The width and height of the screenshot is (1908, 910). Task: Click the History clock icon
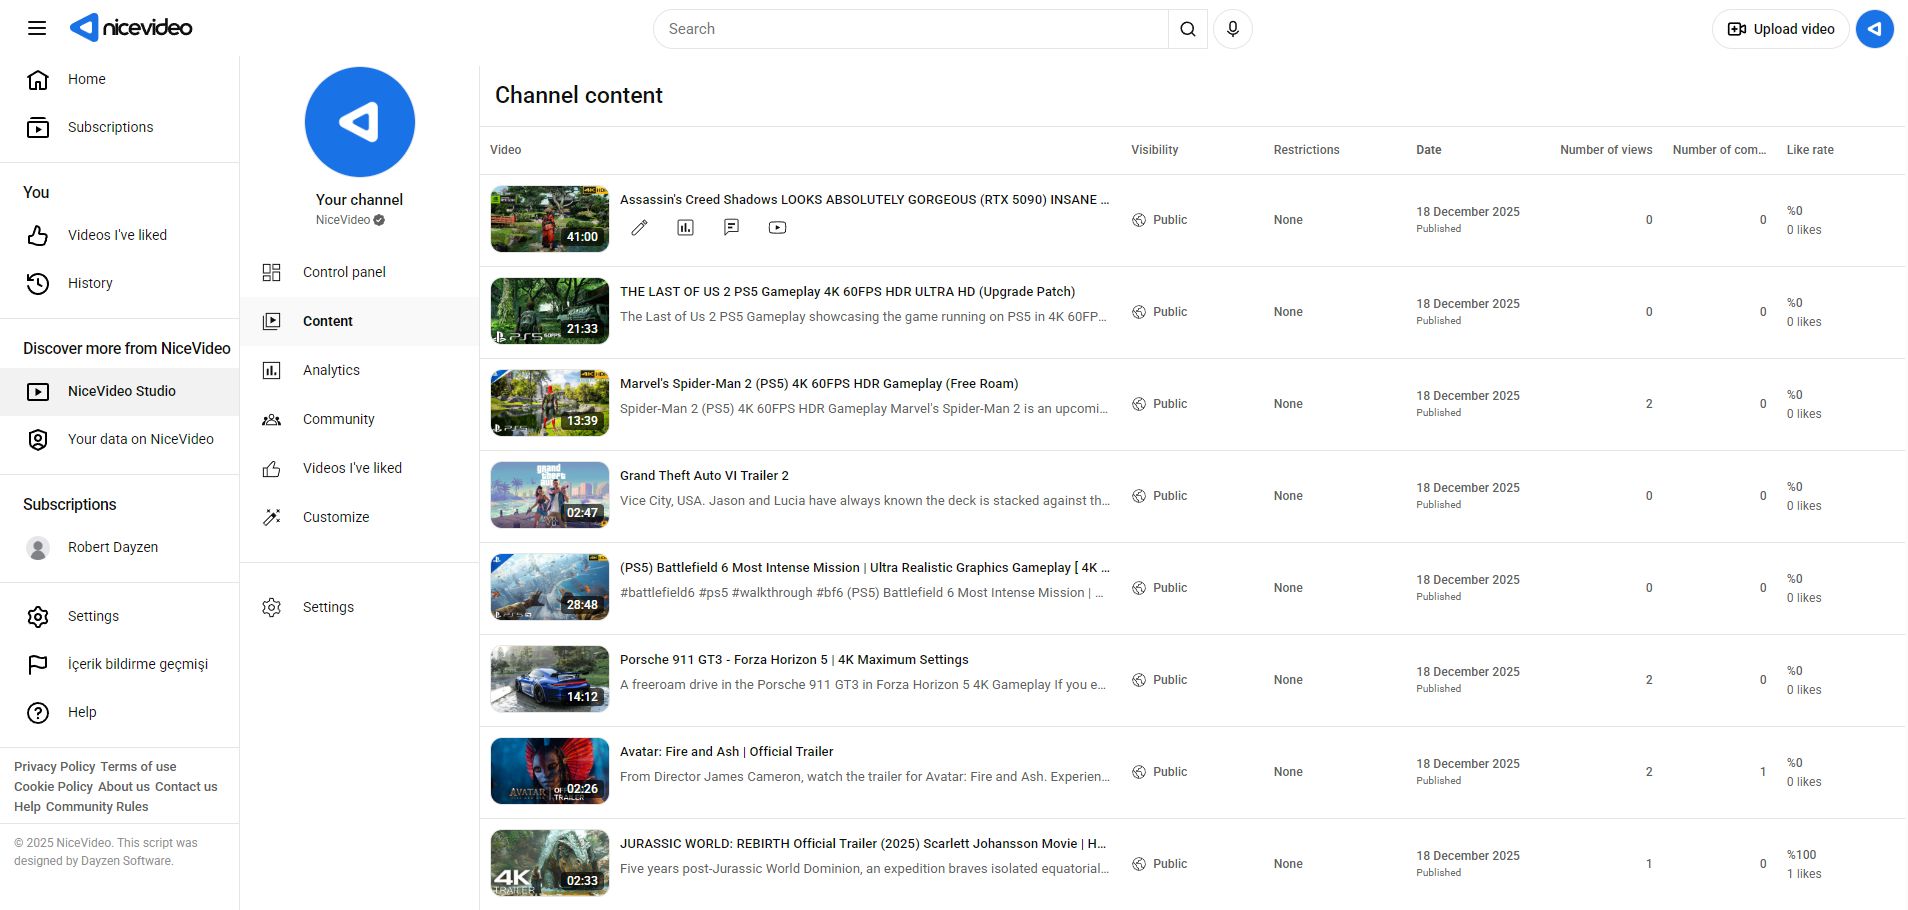coord(38,283)
